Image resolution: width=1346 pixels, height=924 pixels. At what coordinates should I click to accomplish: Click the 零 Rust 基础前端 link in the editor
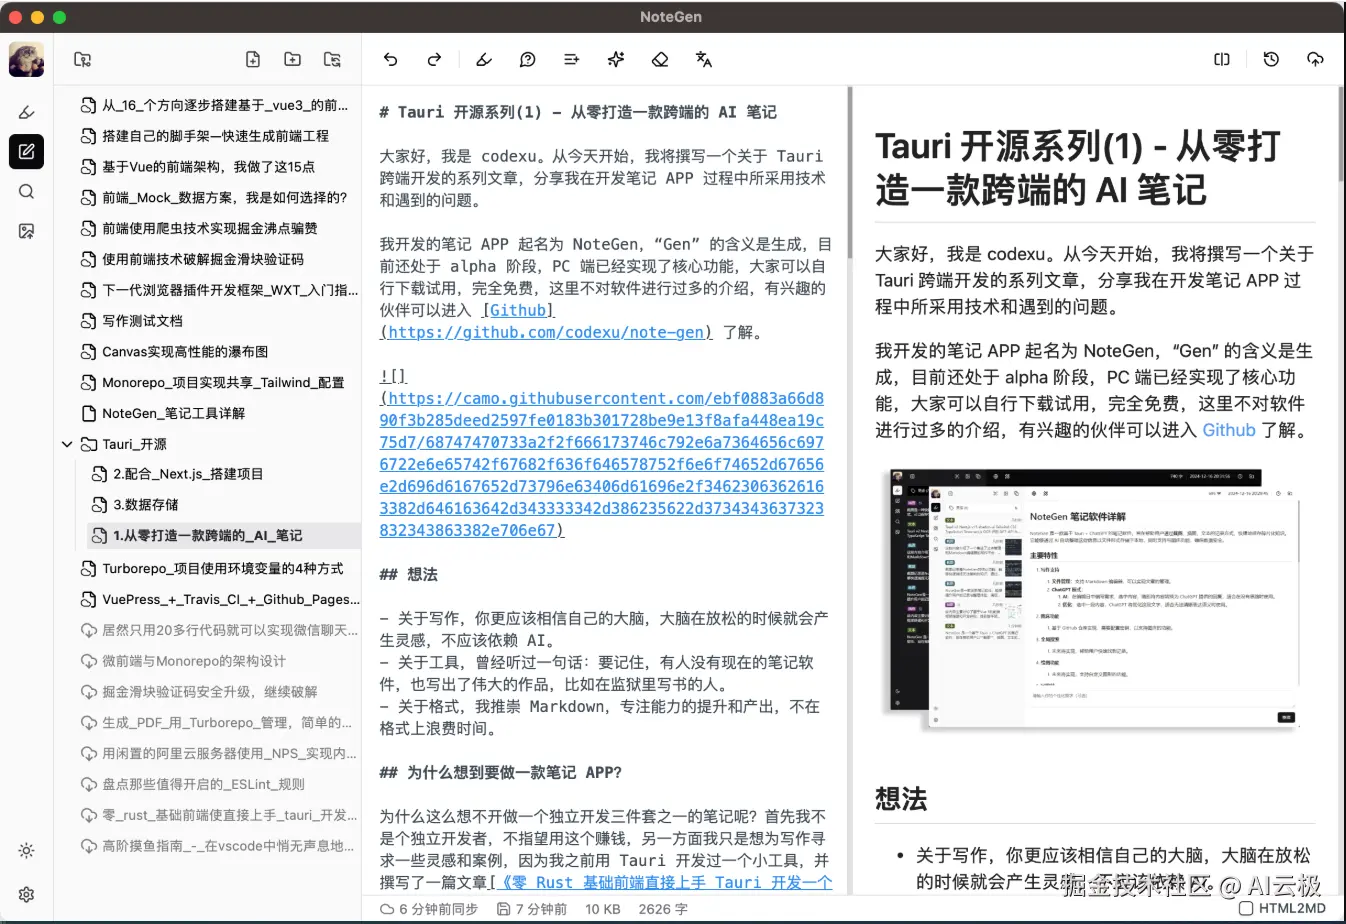click(x=666, y=882)
